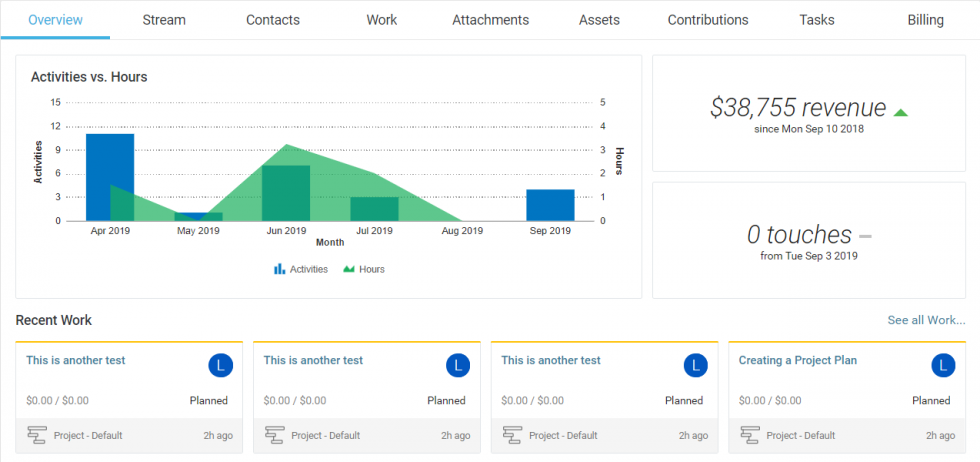Click the Activities bar chart legend icon

click(x=279, y=269)
